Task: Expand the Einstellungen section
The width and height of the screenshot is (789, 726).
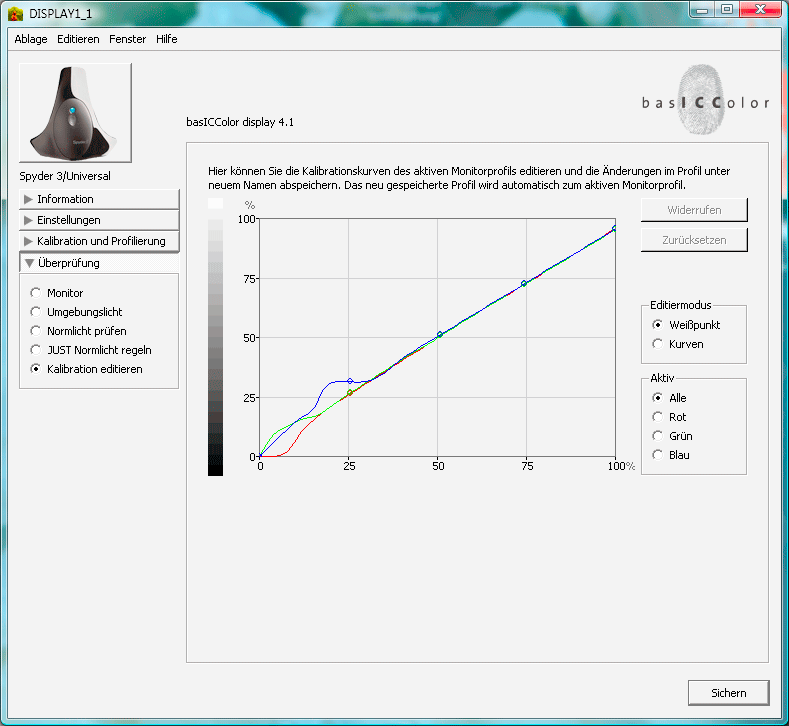Action: click(x=98, y=220)
